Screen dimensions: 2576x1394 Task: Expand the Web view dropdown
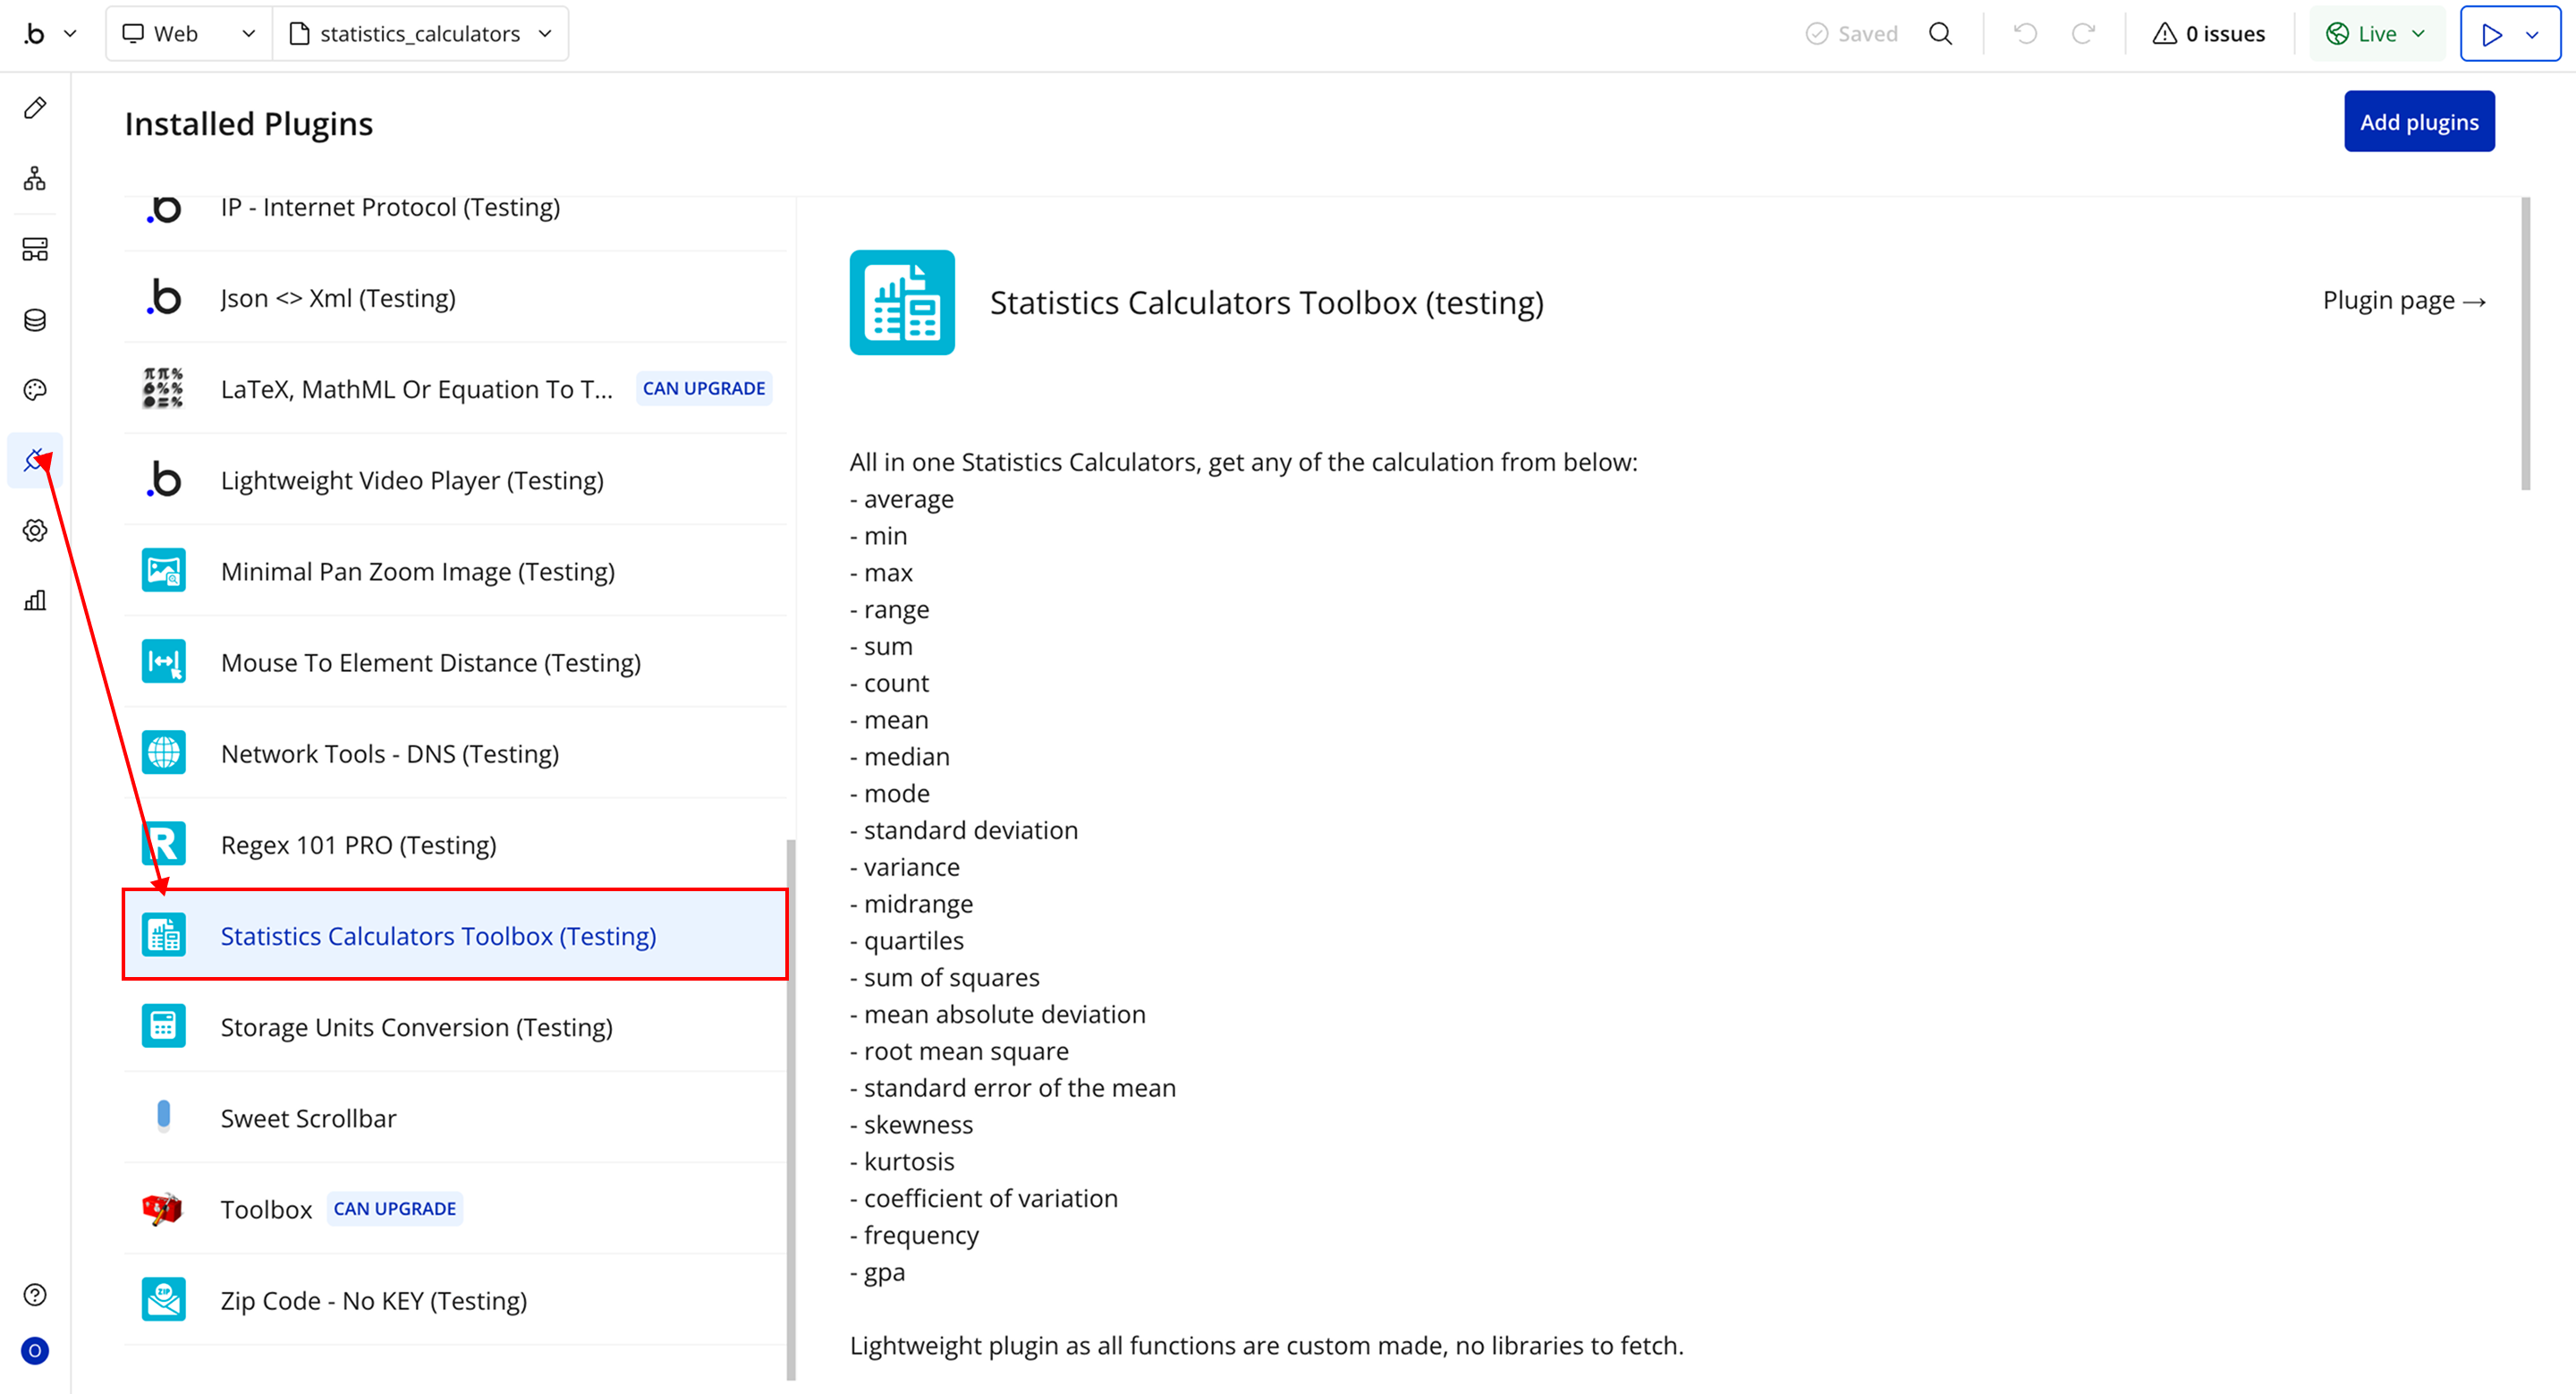(188, 34)
